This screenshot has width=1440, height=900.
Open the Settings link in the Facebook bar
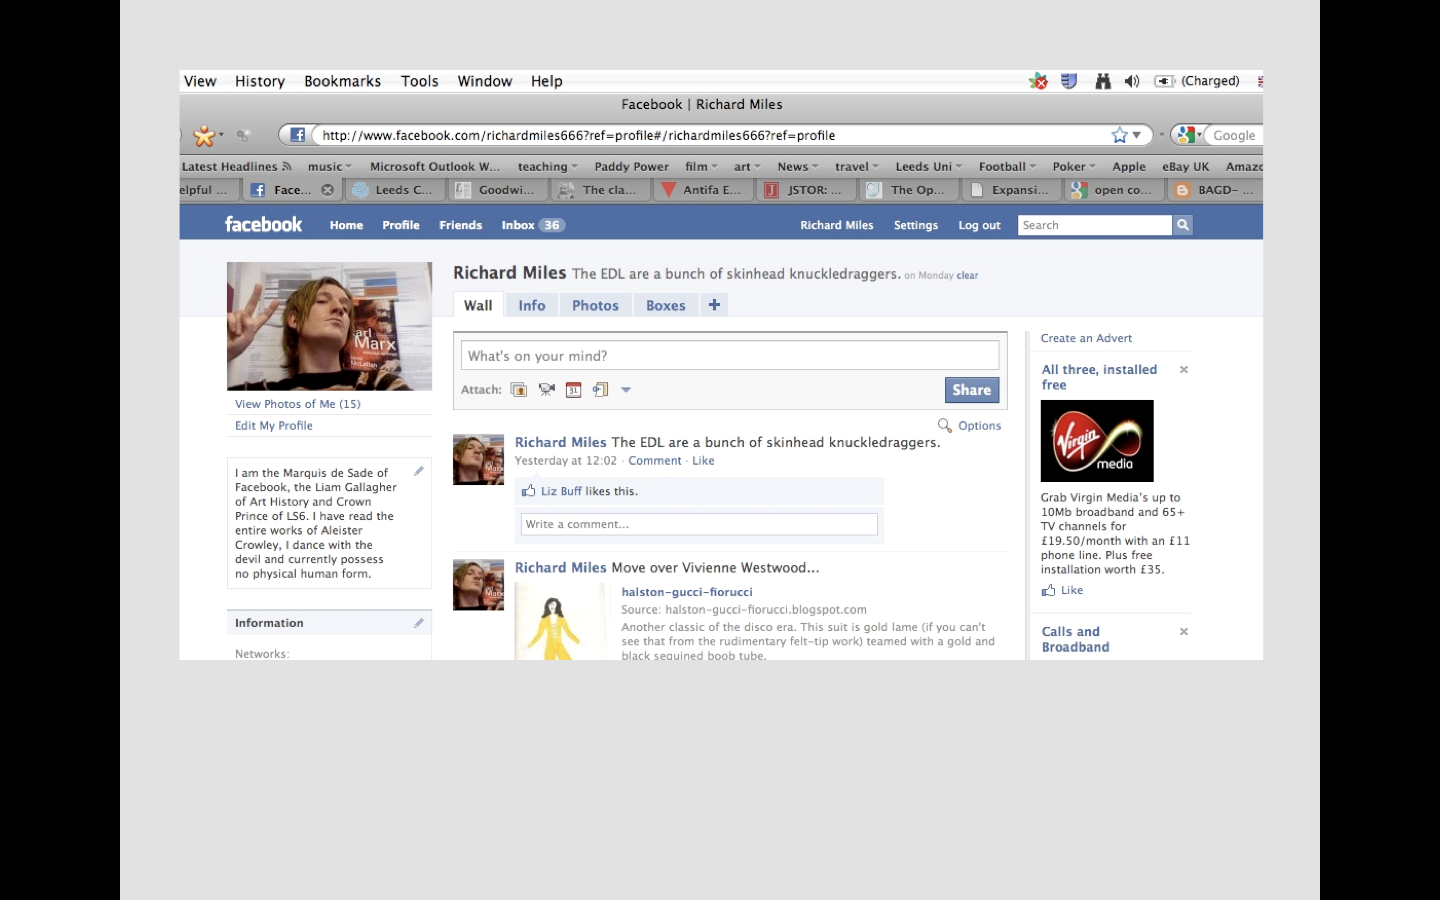(x=916, y=225)
